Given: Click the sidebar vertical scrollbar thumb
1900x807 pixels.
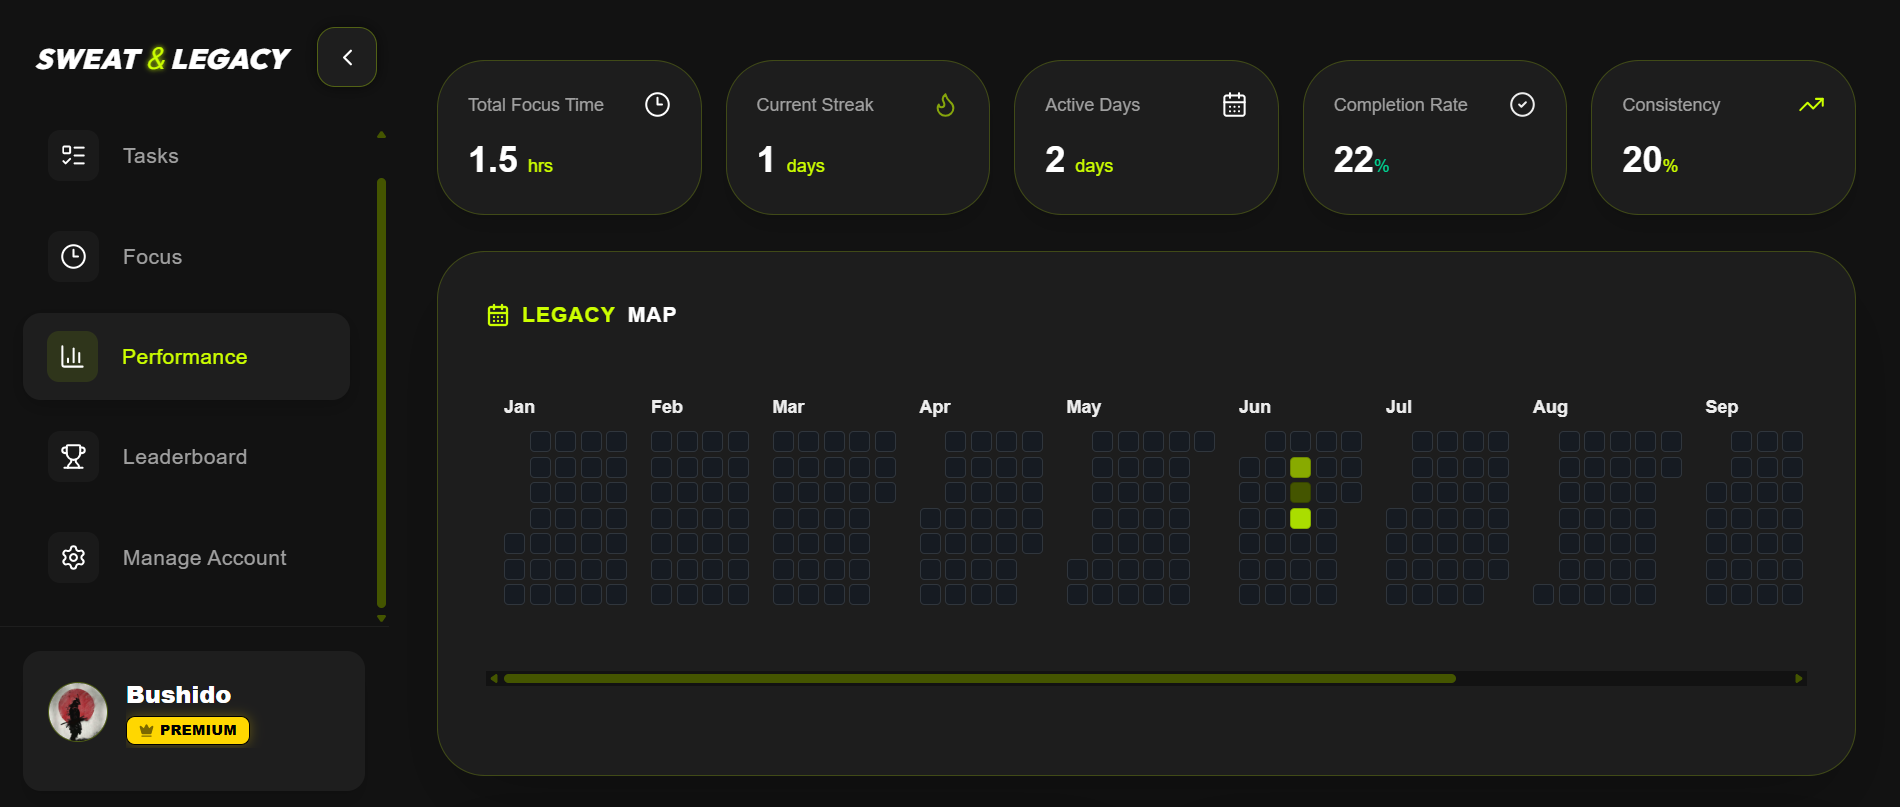Looking at the screenshot, I should click(x=381, y=392).
